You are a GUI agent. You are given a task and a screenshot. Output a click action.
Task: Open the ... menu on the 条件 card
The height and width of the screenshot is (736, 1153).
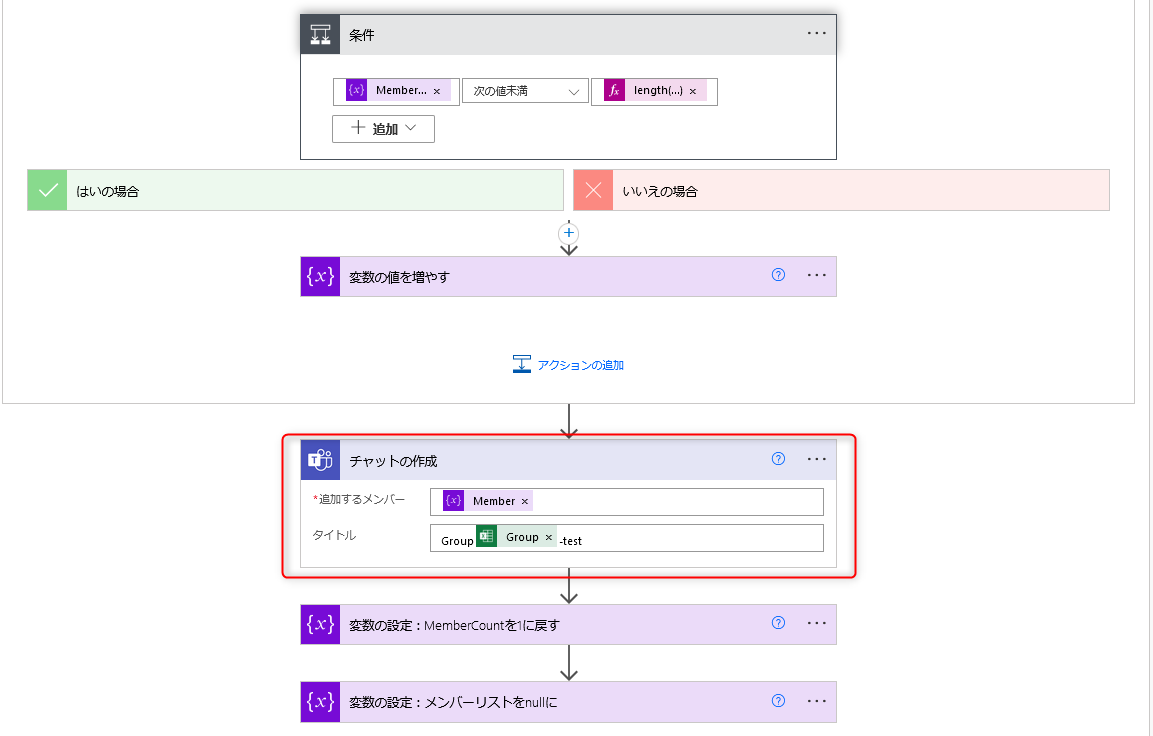(816, 33)
